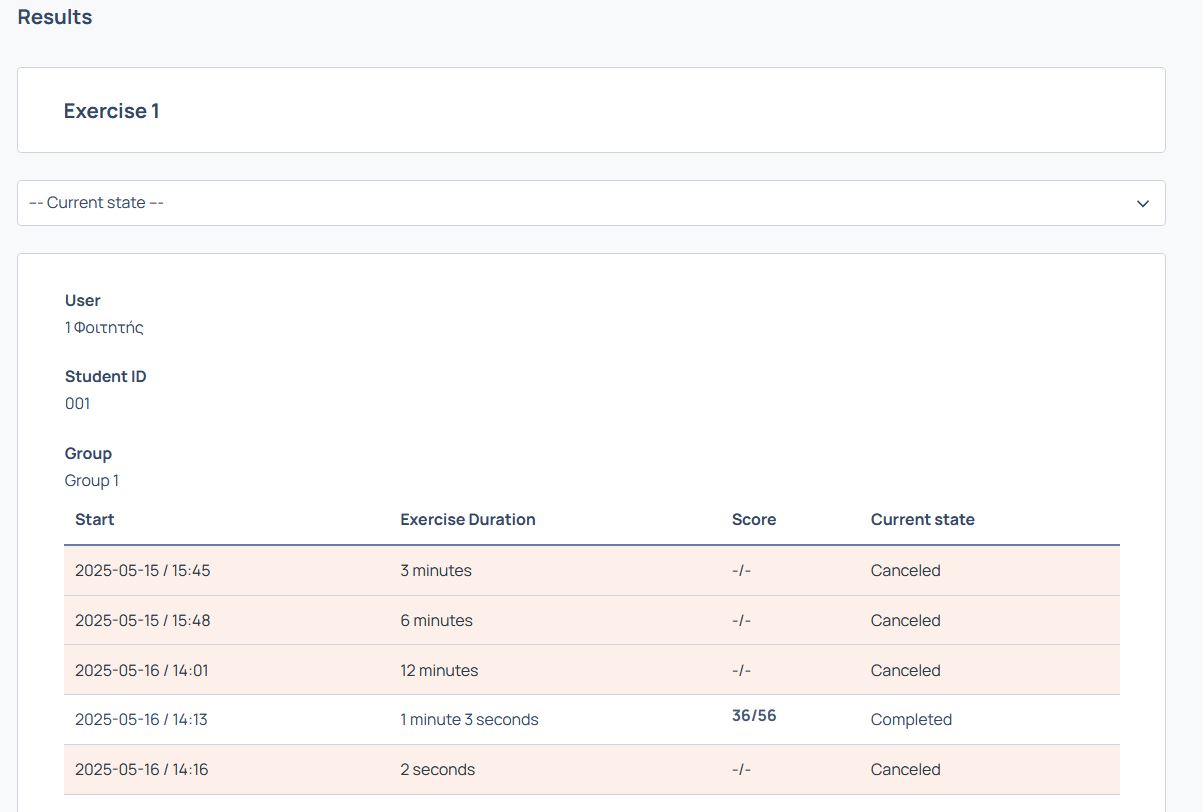1203x812 pixels.
Task: Select the 2025-05-15 / 15:48 attempt row
Action: (592, 620)
